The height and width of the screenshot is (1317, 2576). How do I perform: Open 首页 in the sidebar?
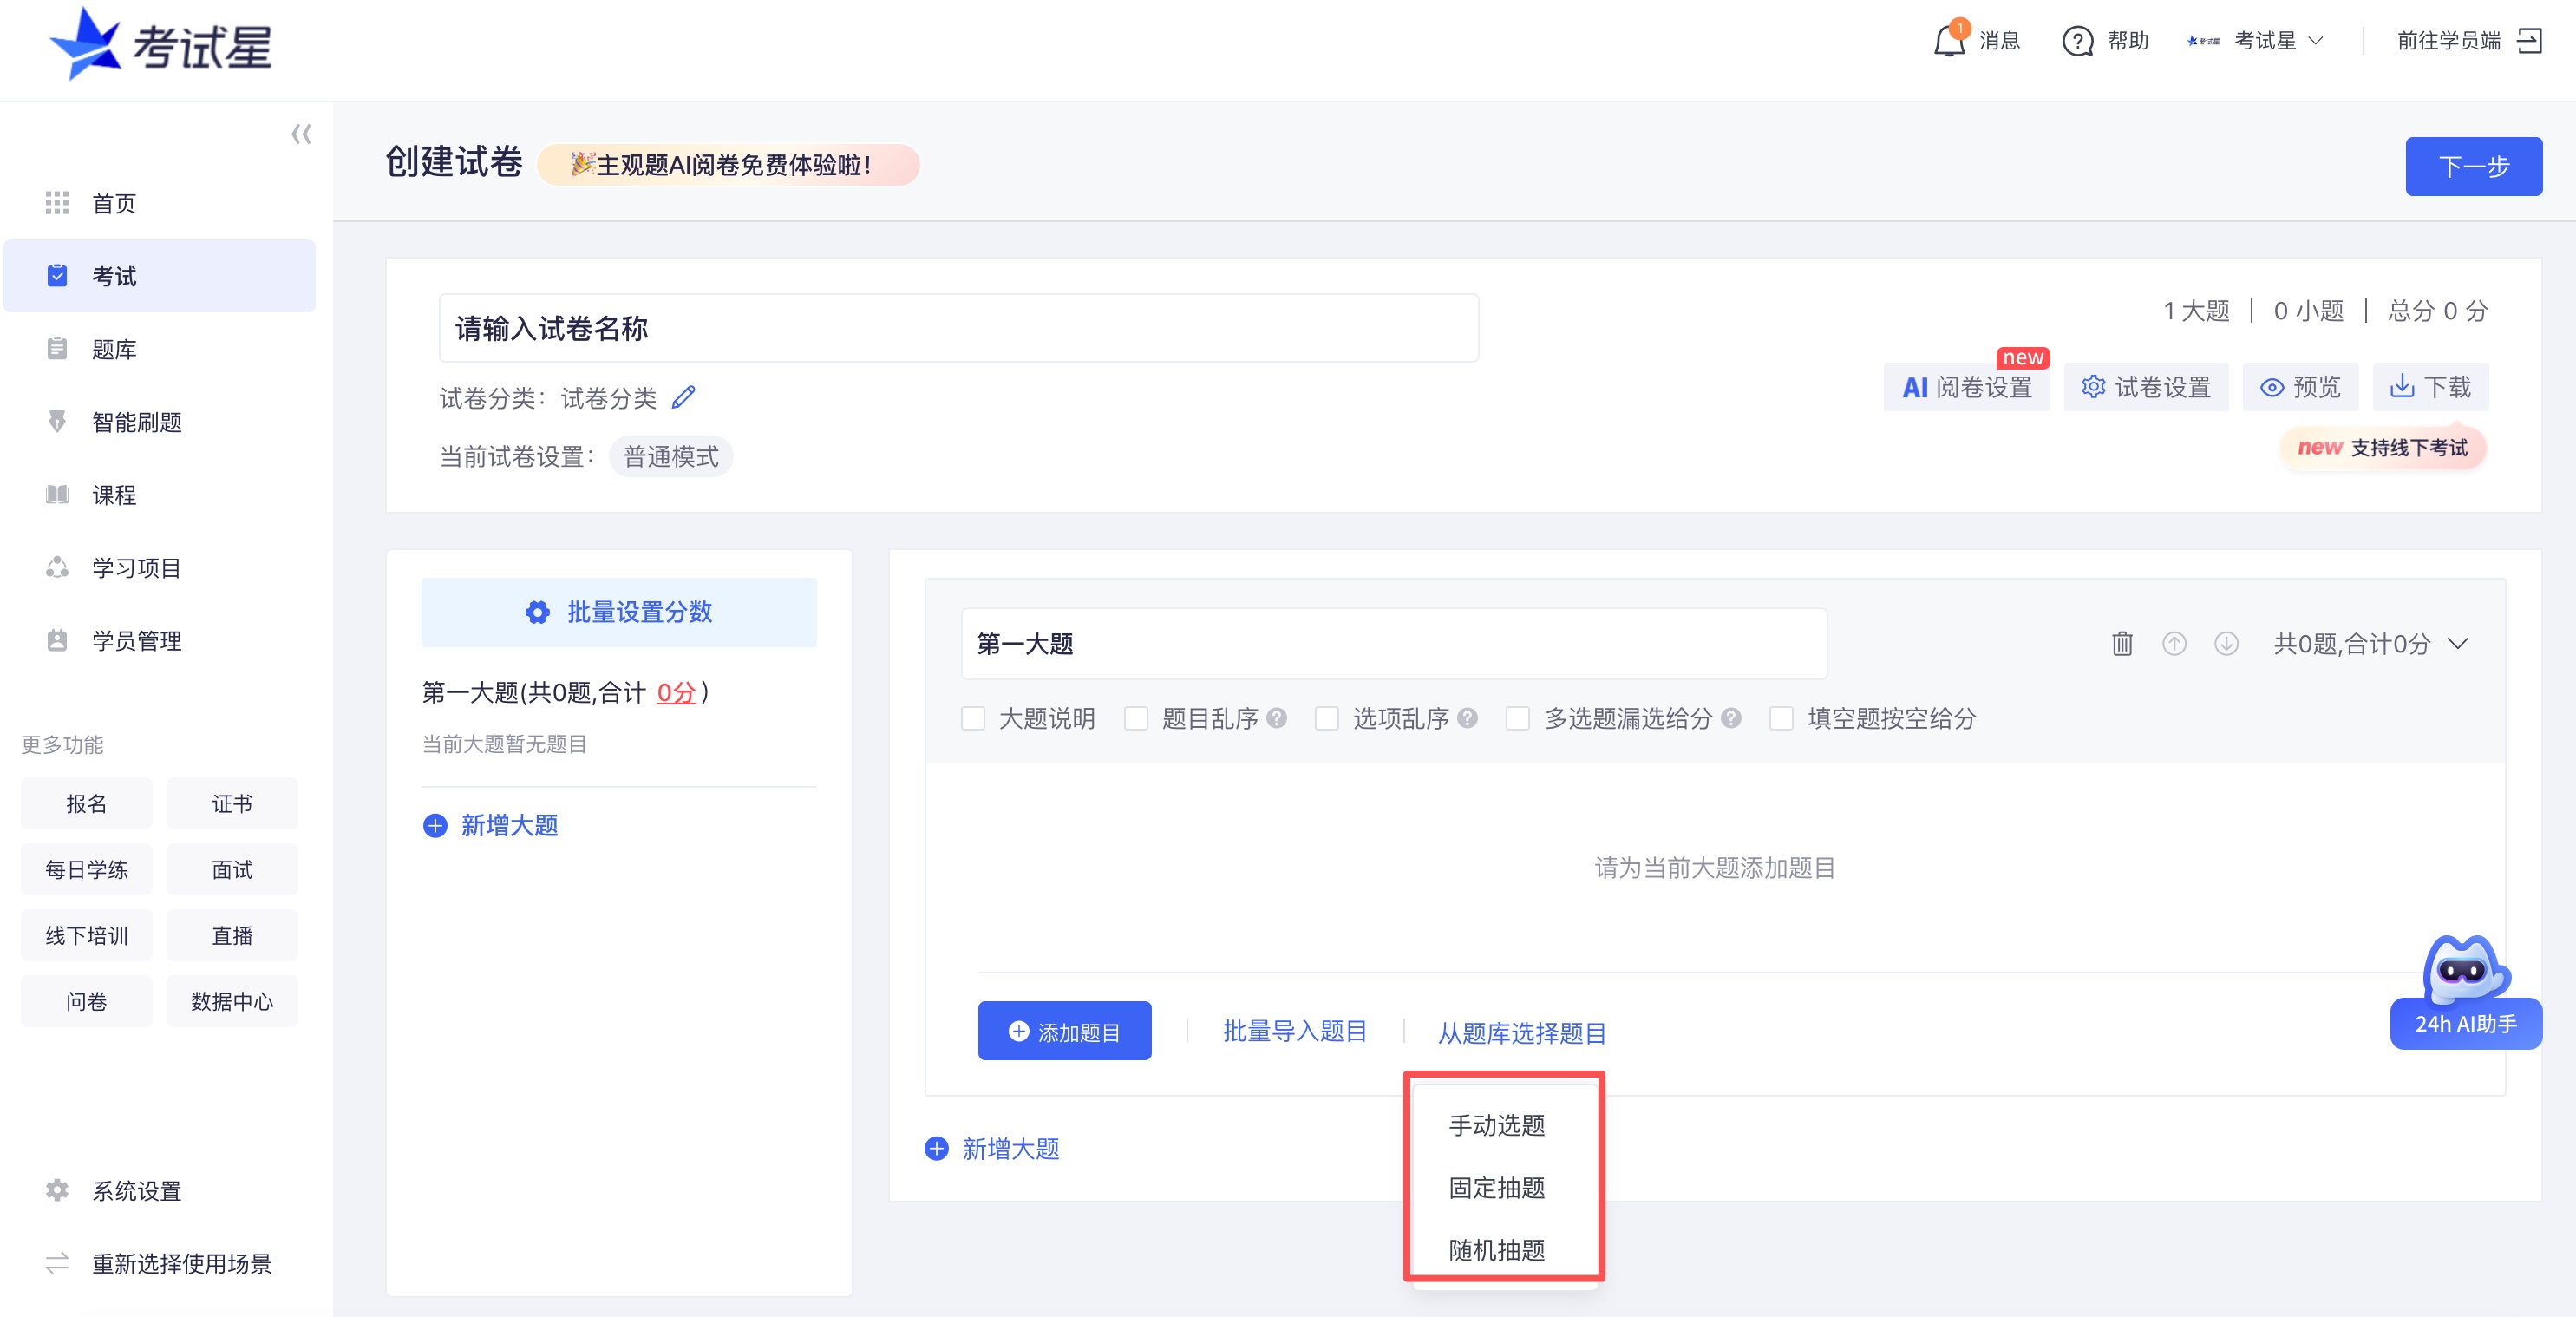click(160, 203)
